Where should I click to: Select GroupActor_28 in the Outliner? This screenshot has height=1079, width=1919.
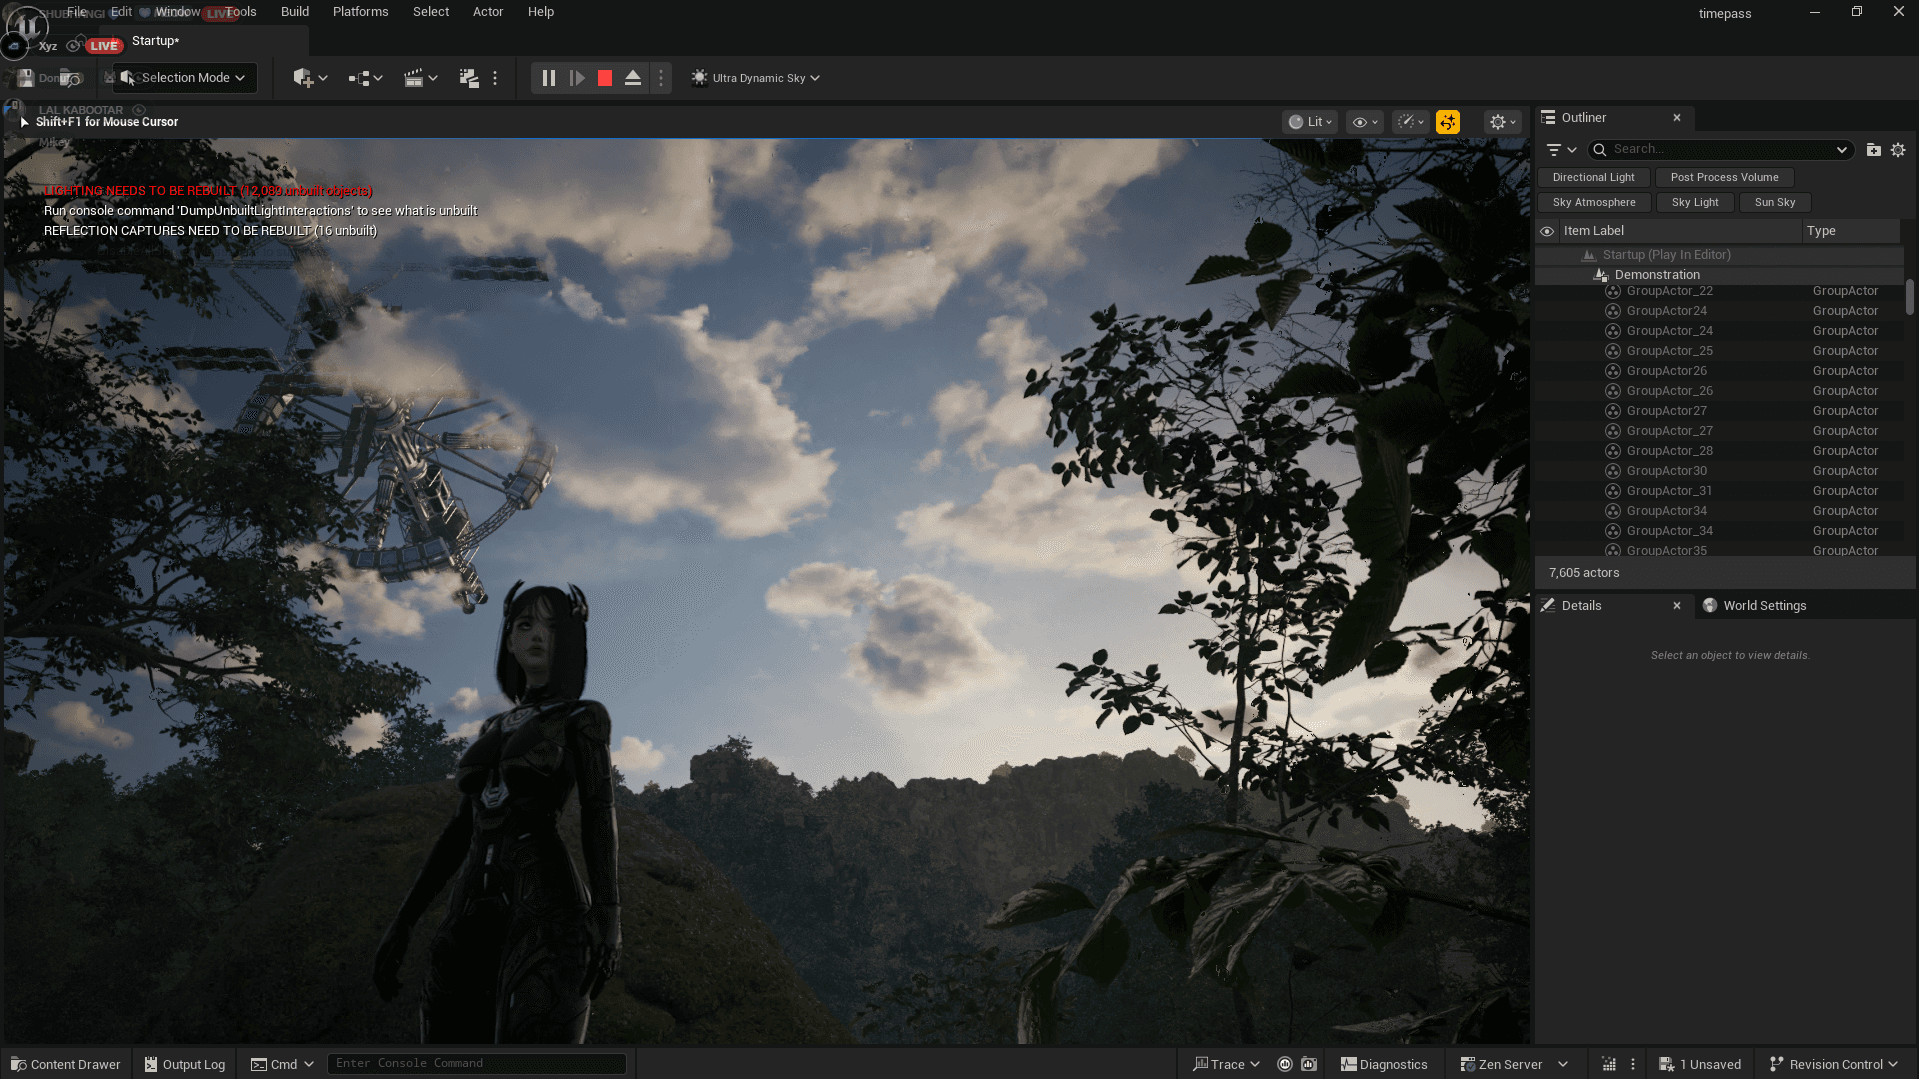[x=1719, y=451]
